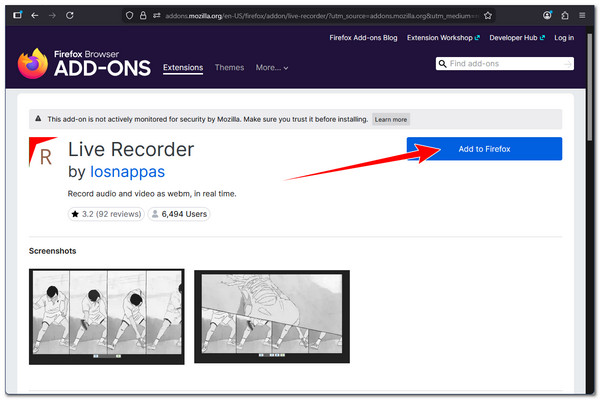Open the Extension Workshop link
The width and height of the screenshot is (600, 400).
click(443, 38)
